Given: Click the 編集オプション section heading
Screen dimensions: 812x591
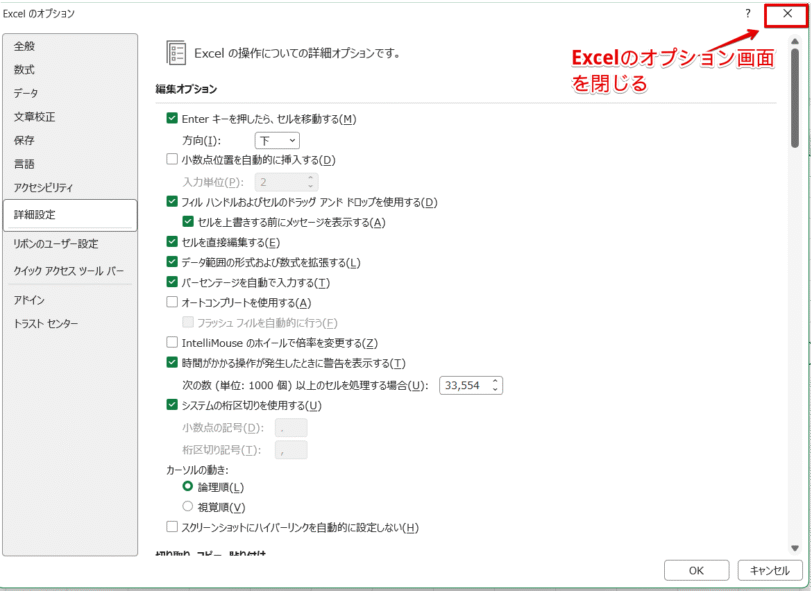Looking at the screenshot, I should (186, 89).
